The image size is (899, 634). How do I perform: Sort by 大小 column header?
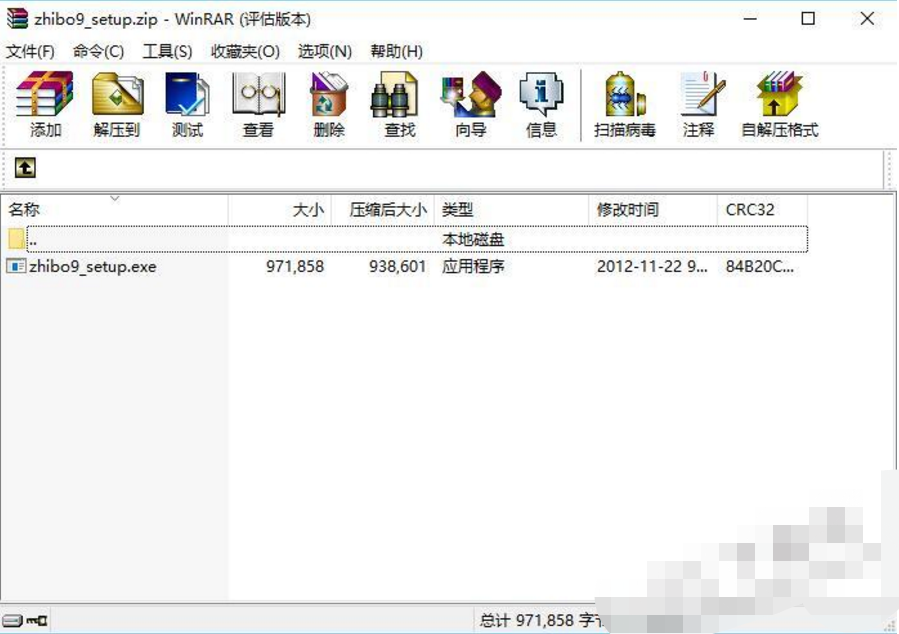[280, 210]
